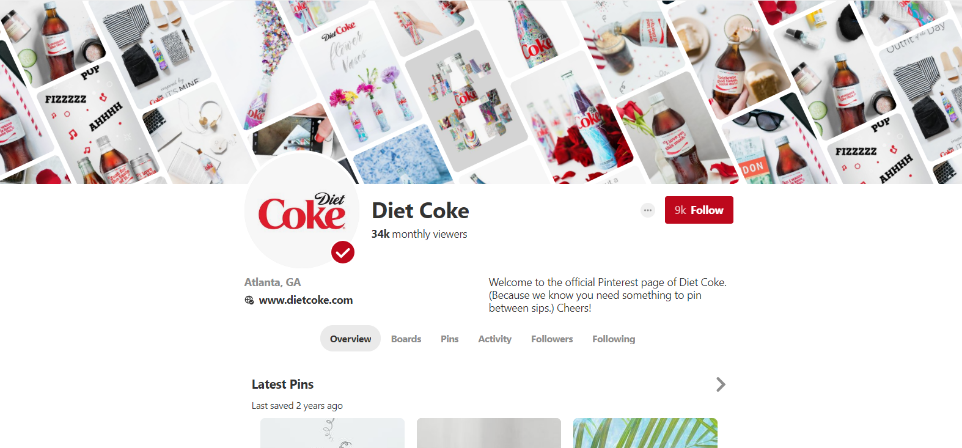Open the Activity tab
The image size is (962, 448).
pyautogui.click(x=494, y=339)
